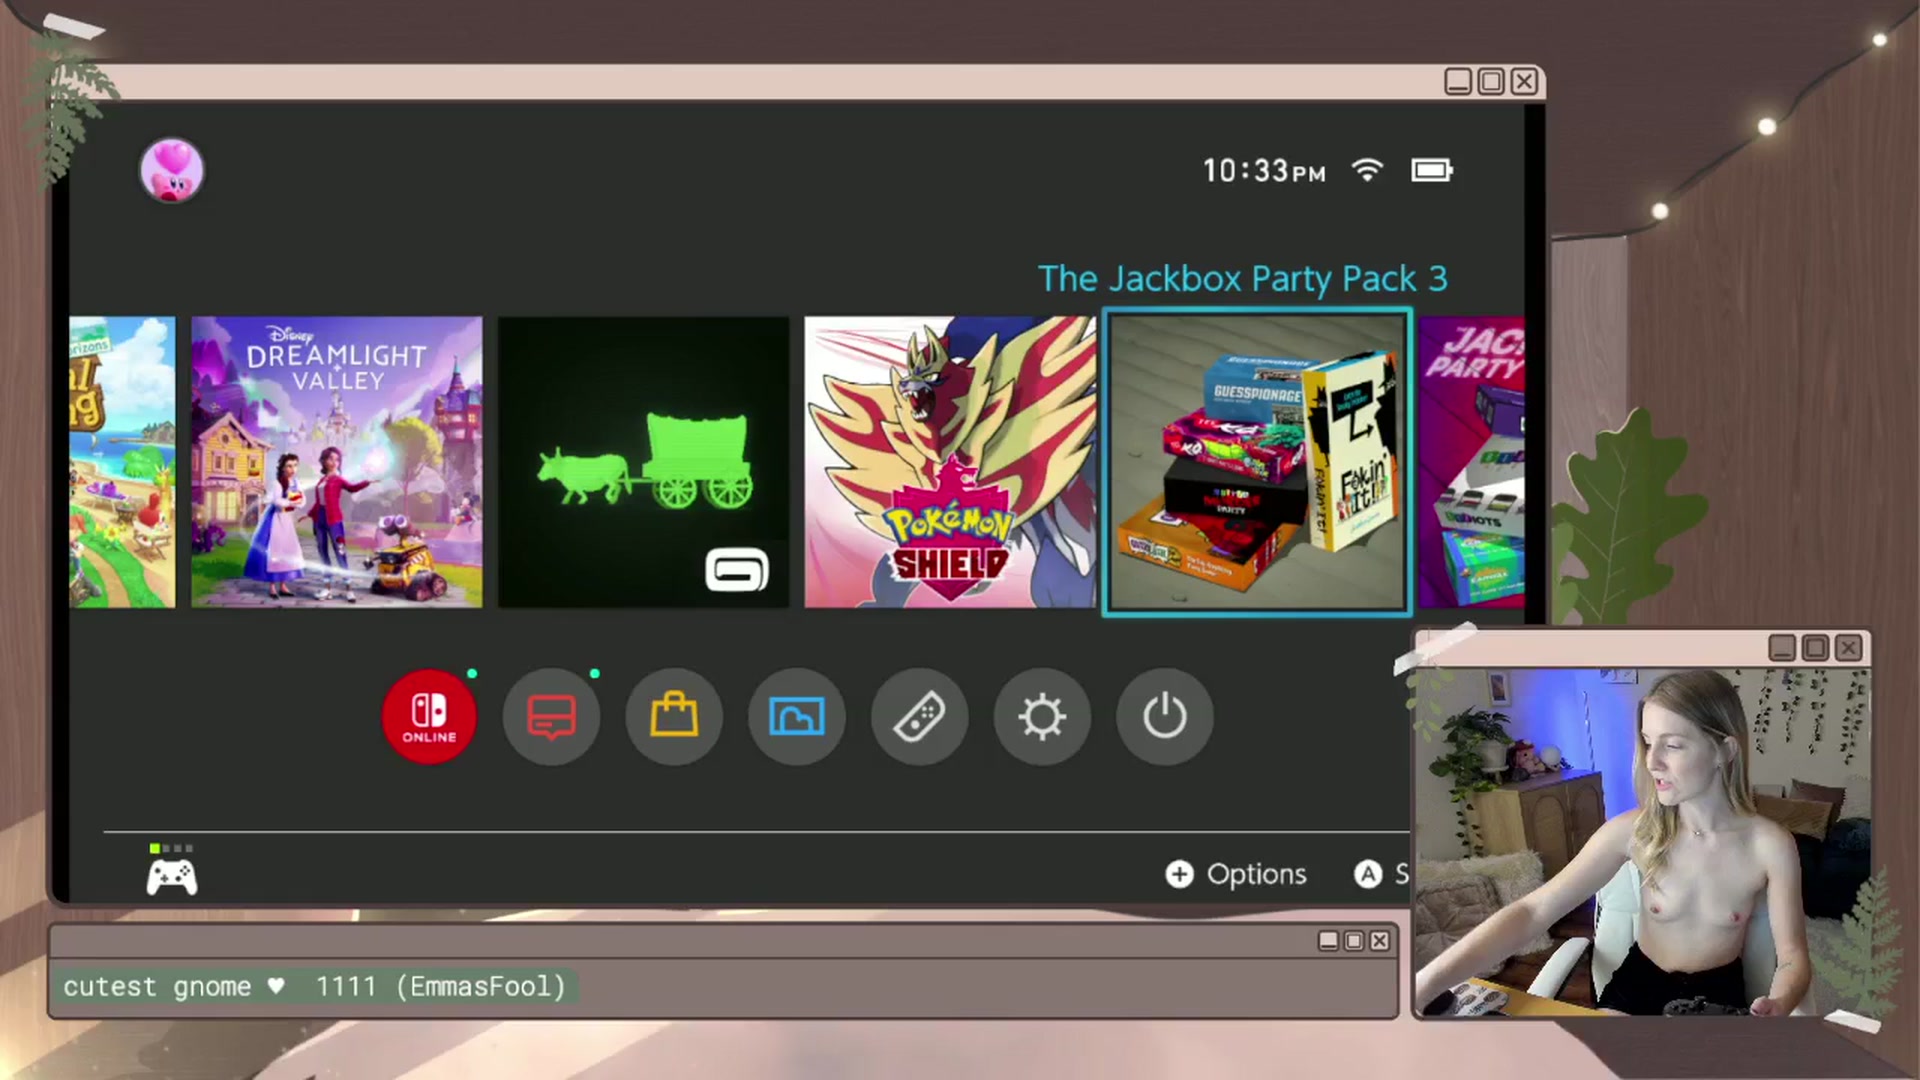
Task: Click the battery status icon
Action: [1432, 170]
